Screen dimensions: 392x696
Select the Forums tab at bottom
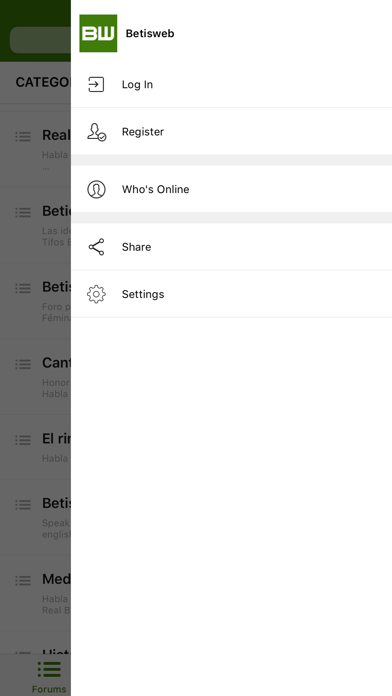pyautogui.click(x=49, y=675)
